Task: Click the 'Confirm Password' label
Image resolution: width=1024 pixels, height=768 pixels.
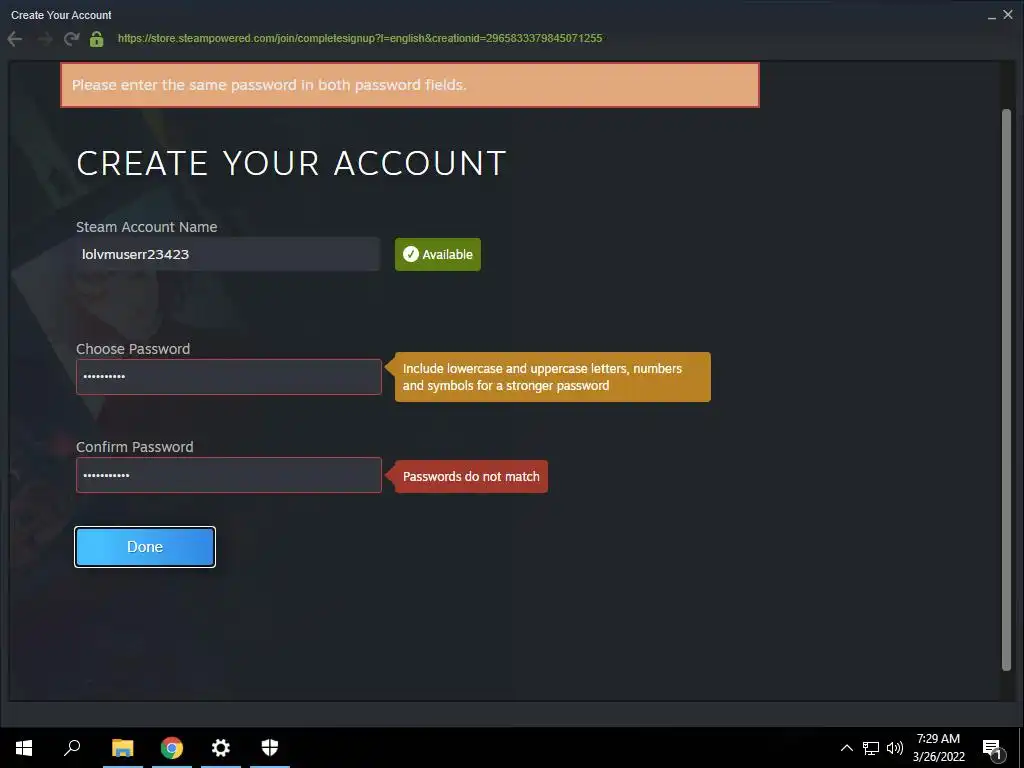Action: pos(135,447)
